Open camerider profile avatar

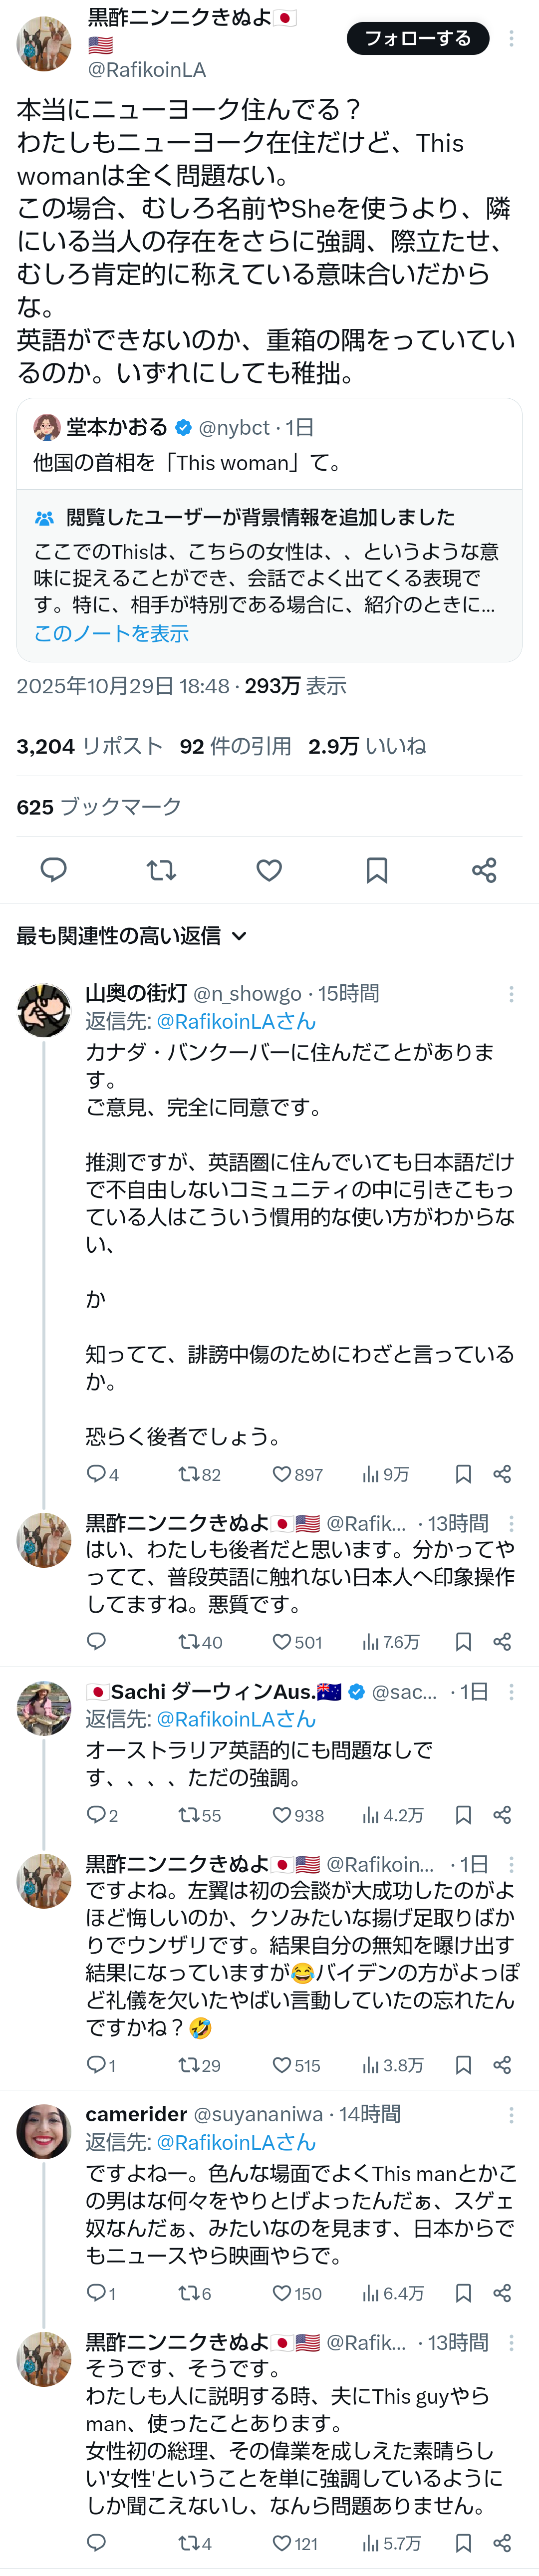pyautogui.click(x=44, y=2131)
